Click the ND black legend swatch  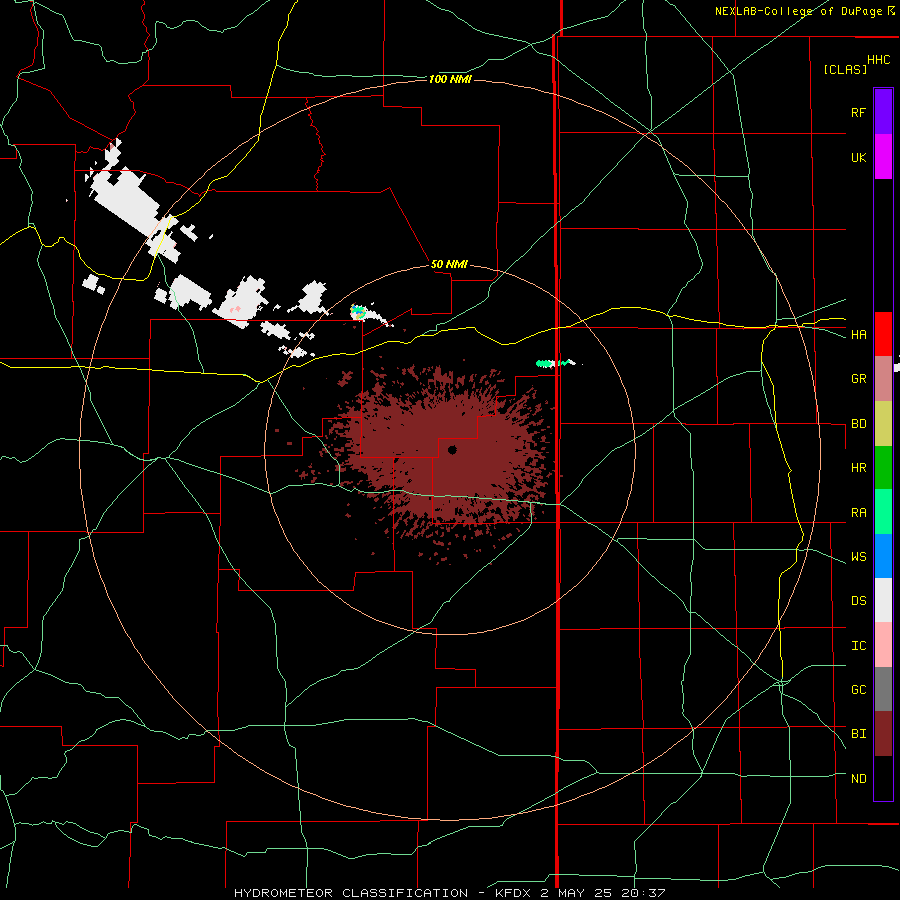[x=883, y=778]
